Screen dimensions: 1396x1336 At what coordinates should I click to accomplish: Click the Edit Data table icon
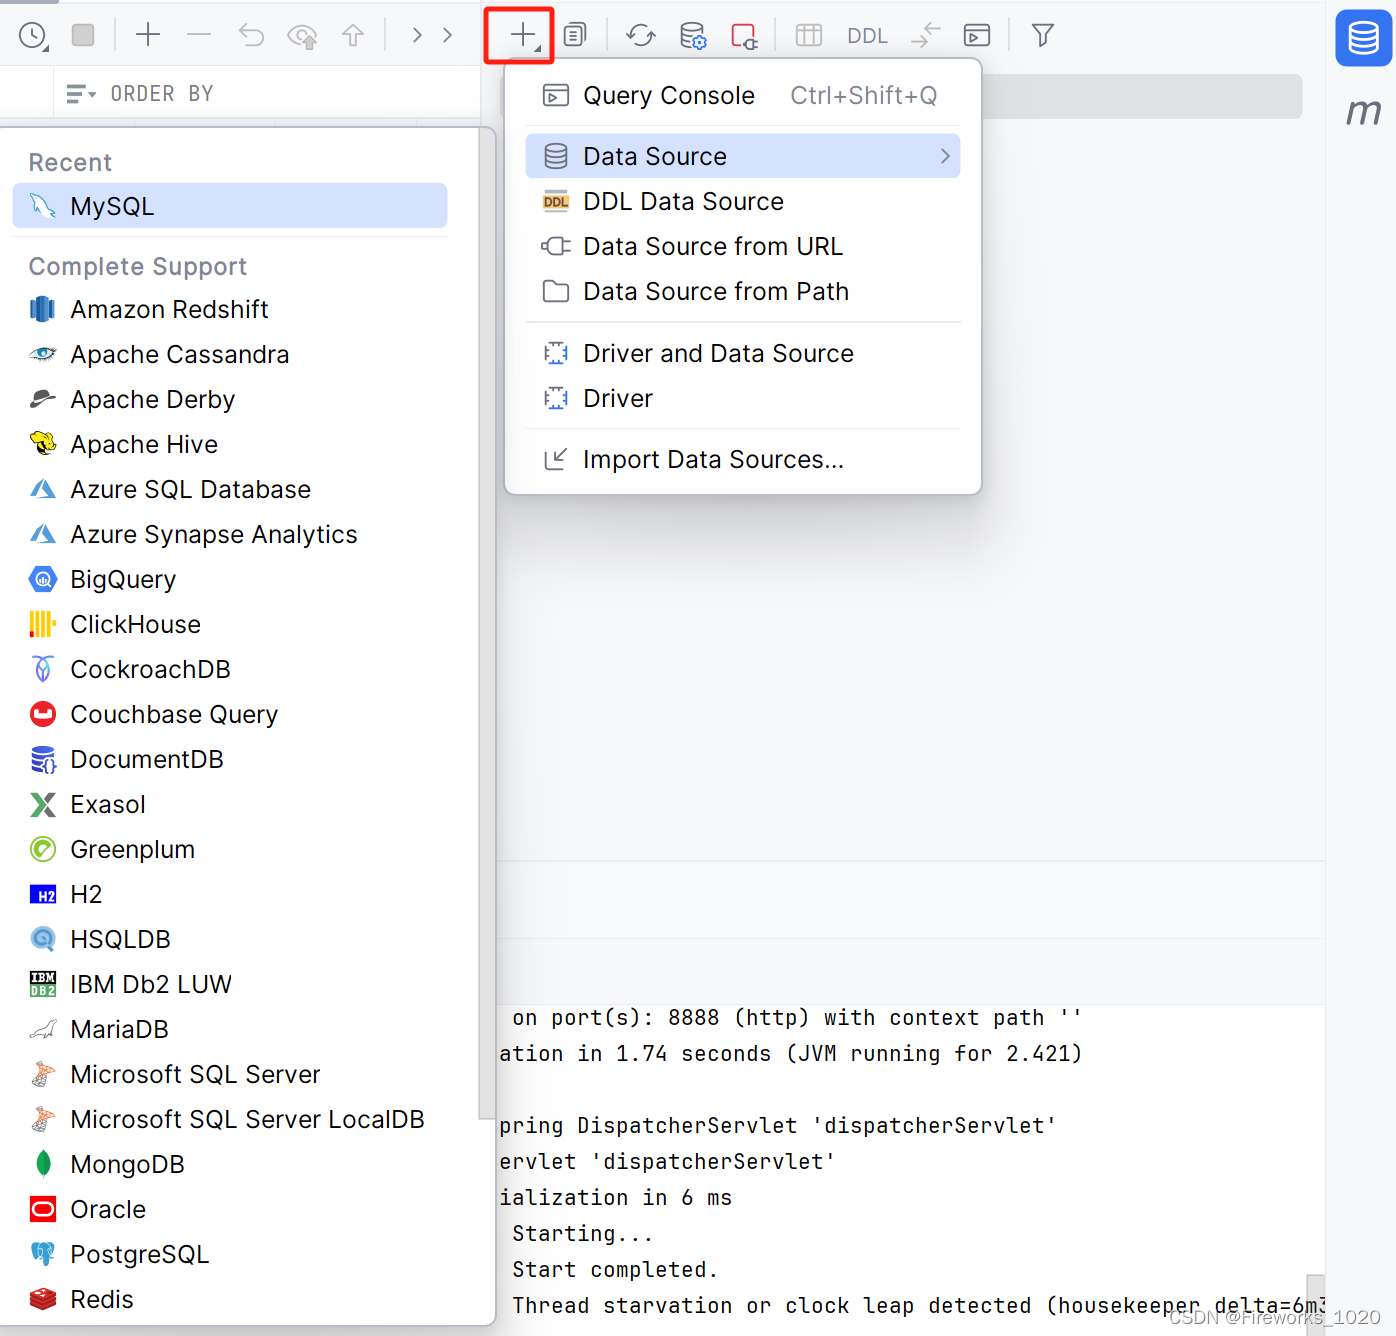pyautogui.click(x=809, y=36)
